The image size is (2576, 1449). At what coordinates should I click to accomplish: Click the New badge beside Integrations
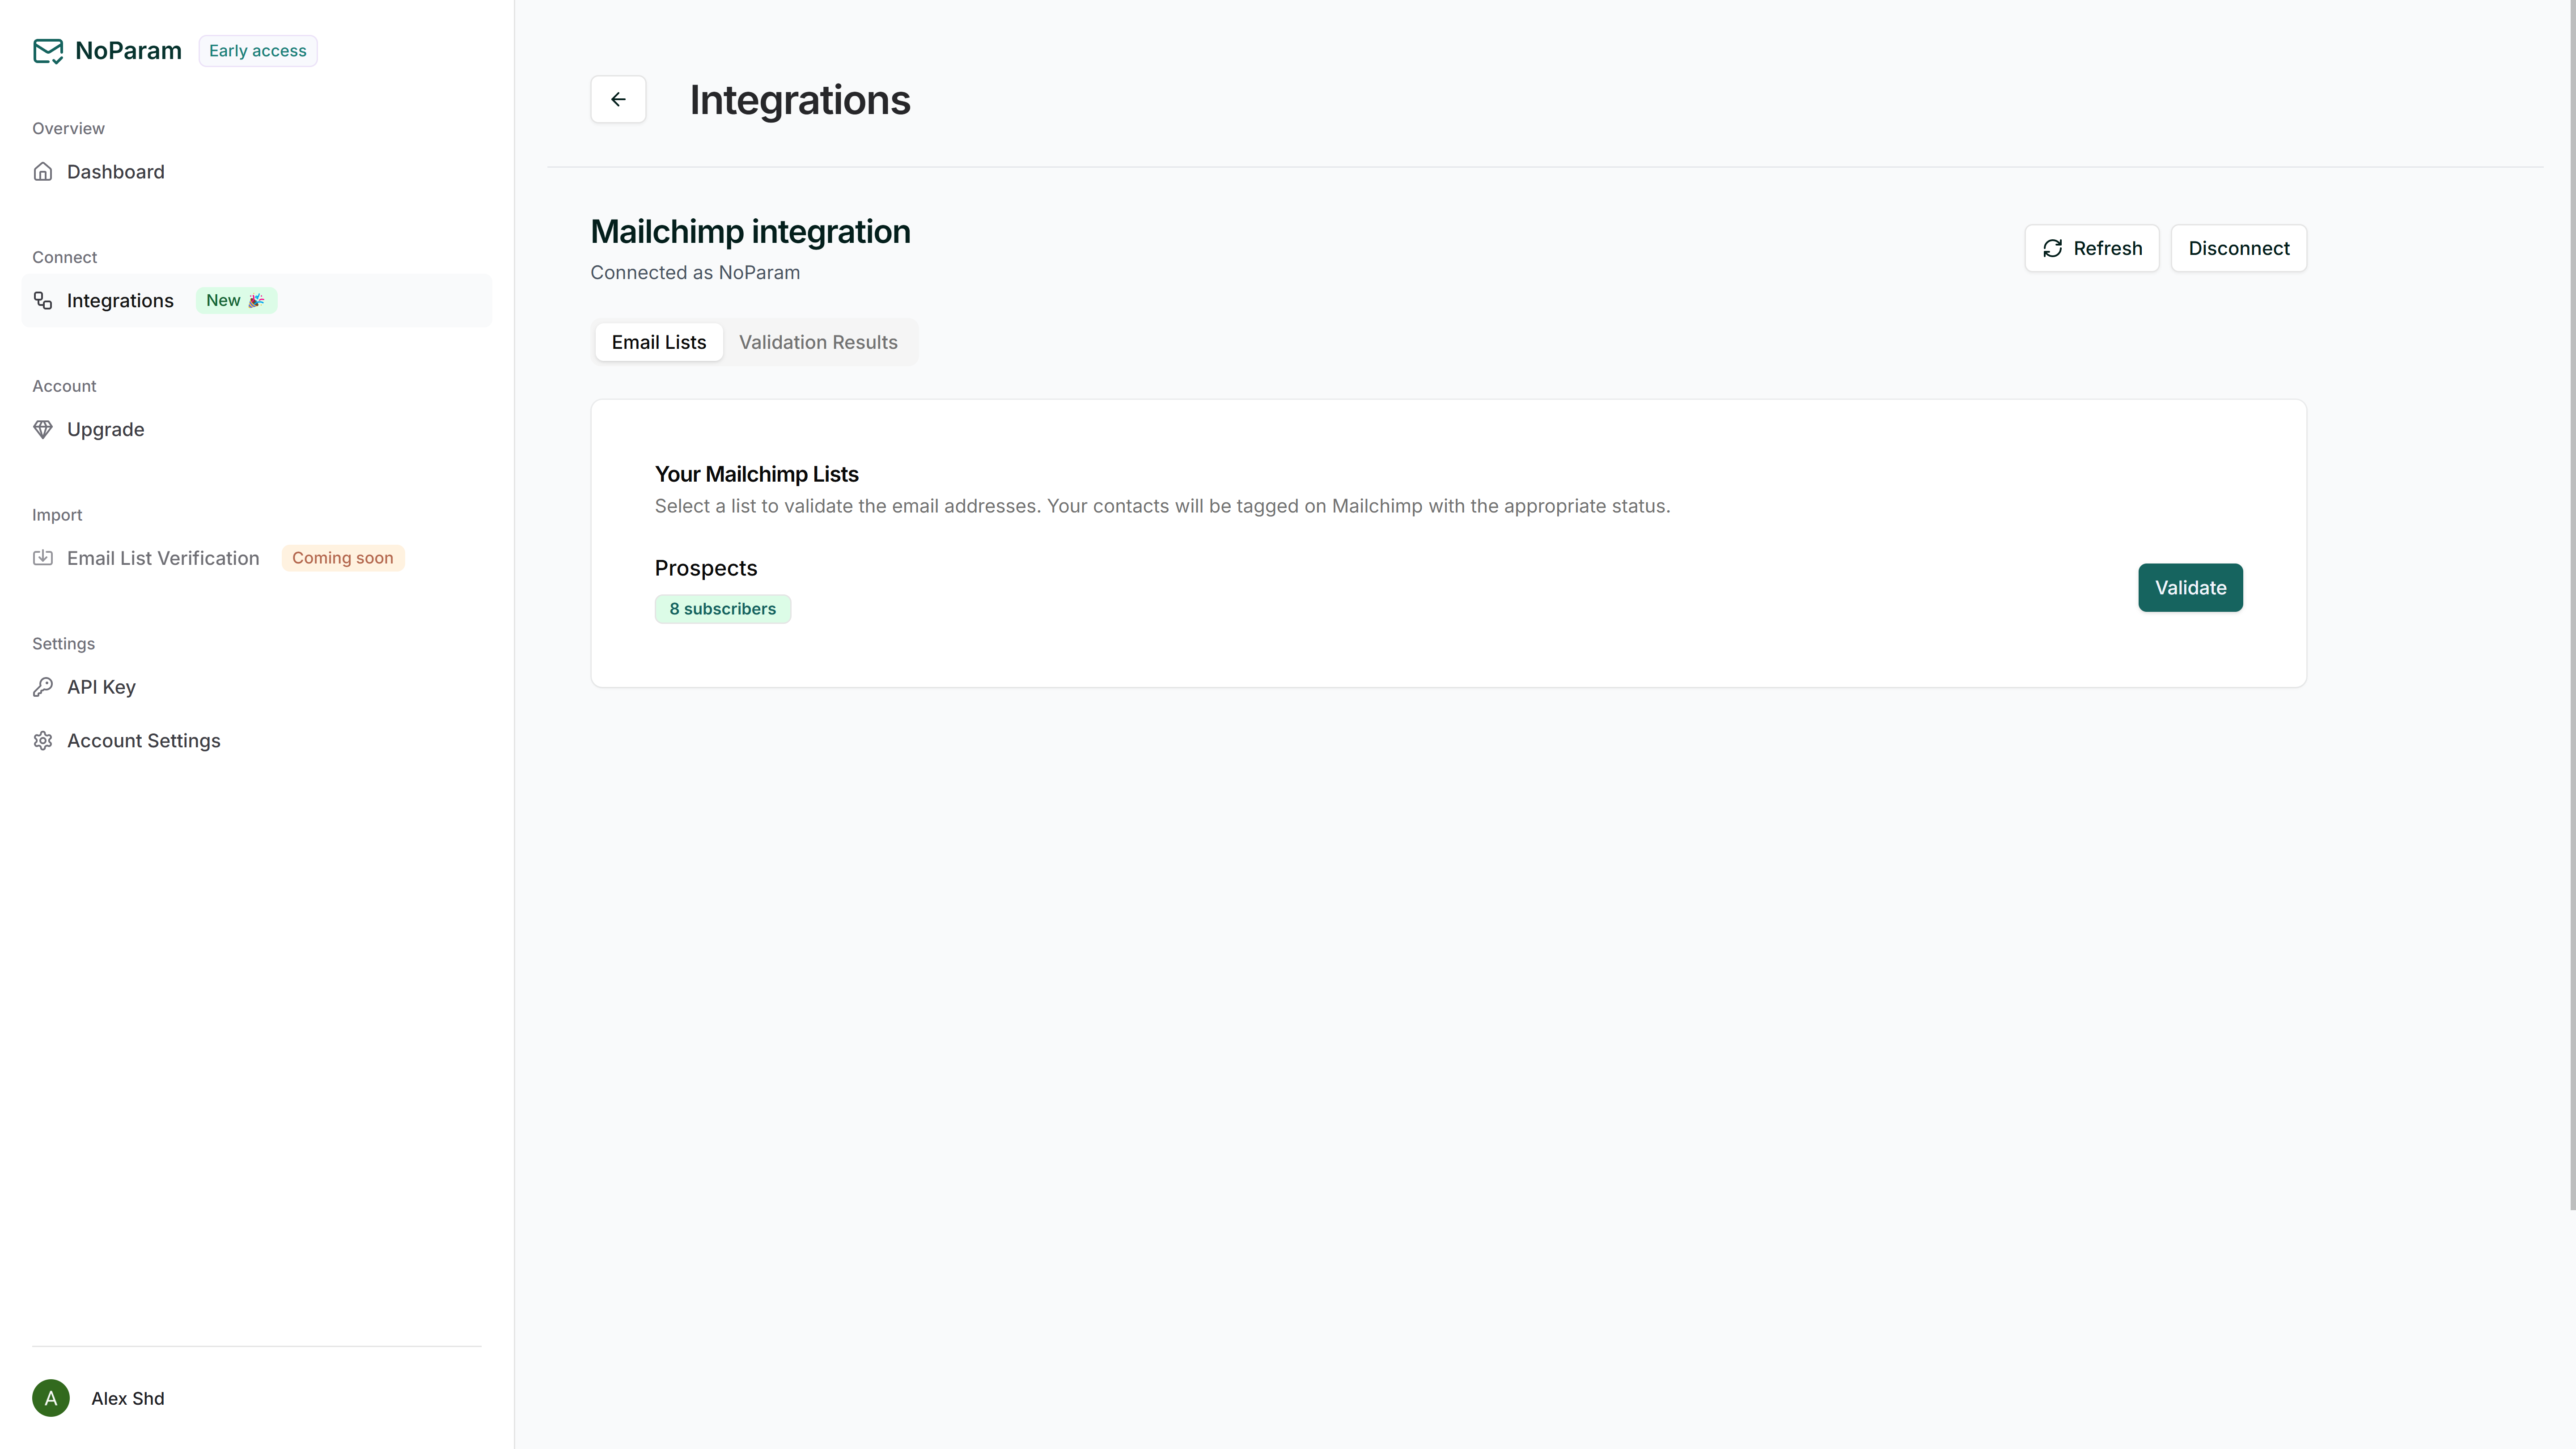pyautogui.click(x=236, y=301)
